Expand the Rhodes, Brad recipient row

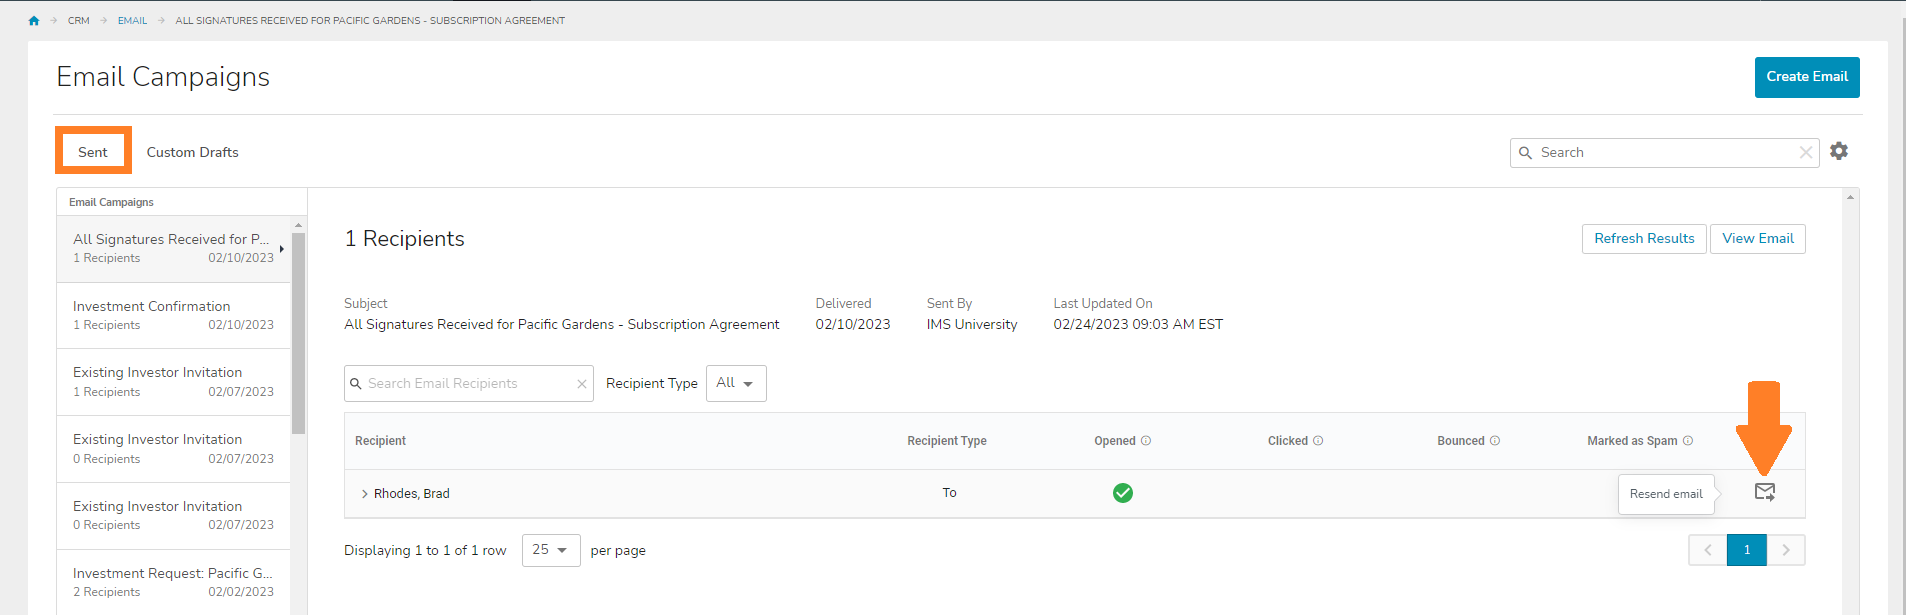365,494
